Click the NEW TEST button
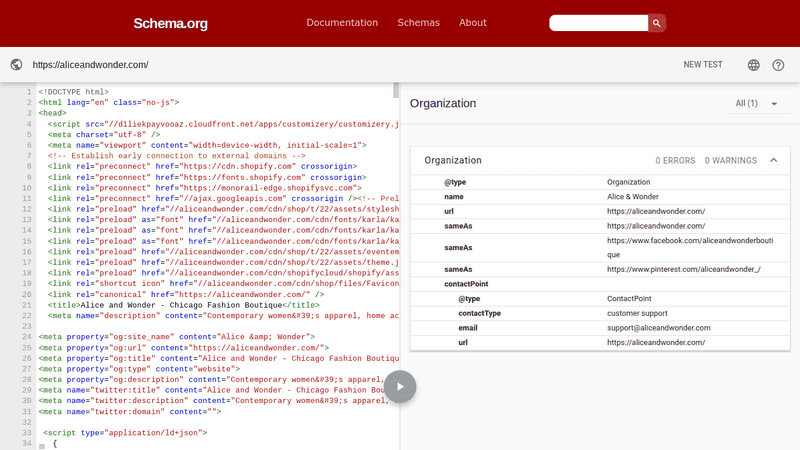800x450 pixels. (x=702, y=65)
